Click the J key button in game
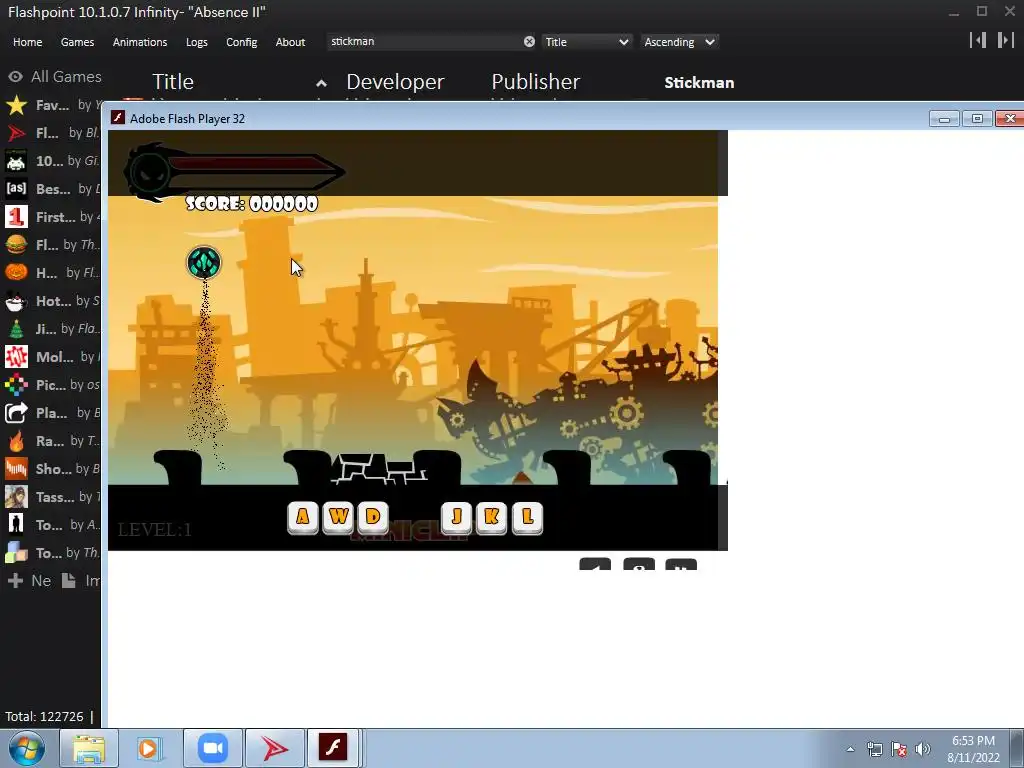 point(456,518)
